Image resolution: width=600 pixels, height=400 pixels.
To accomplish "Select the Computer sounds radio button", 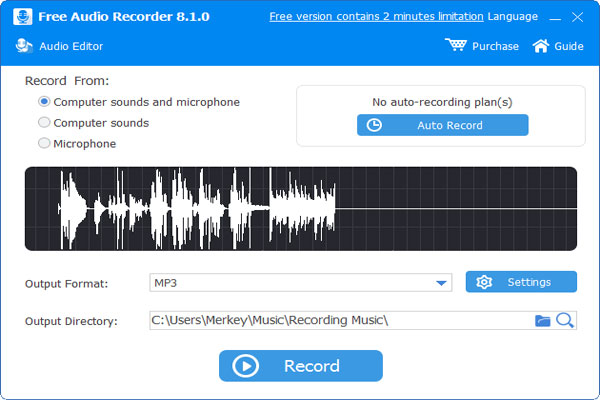I will [x=44, y=123].
